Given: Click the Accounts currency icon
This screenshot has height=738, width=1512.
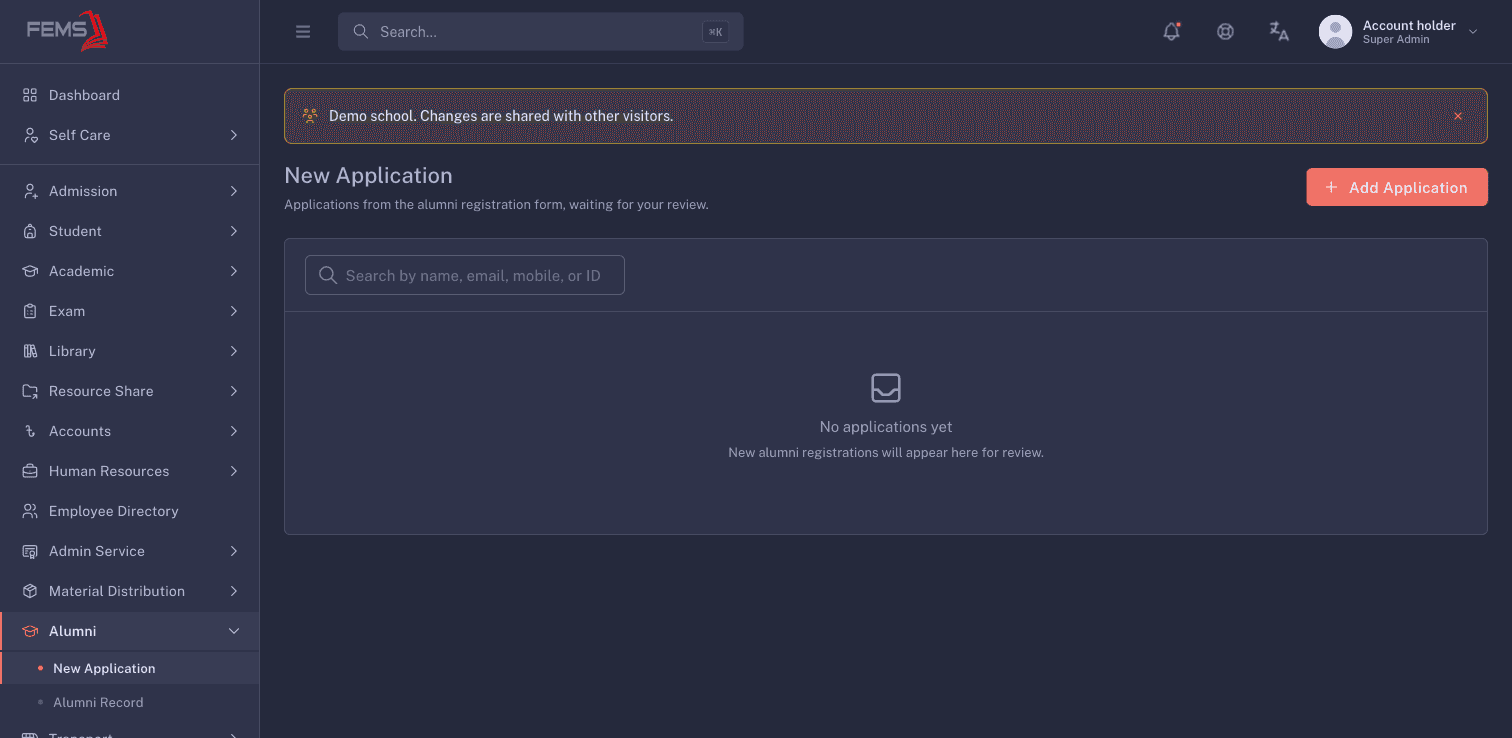Looking at the screenshot, I should [30, 431].
